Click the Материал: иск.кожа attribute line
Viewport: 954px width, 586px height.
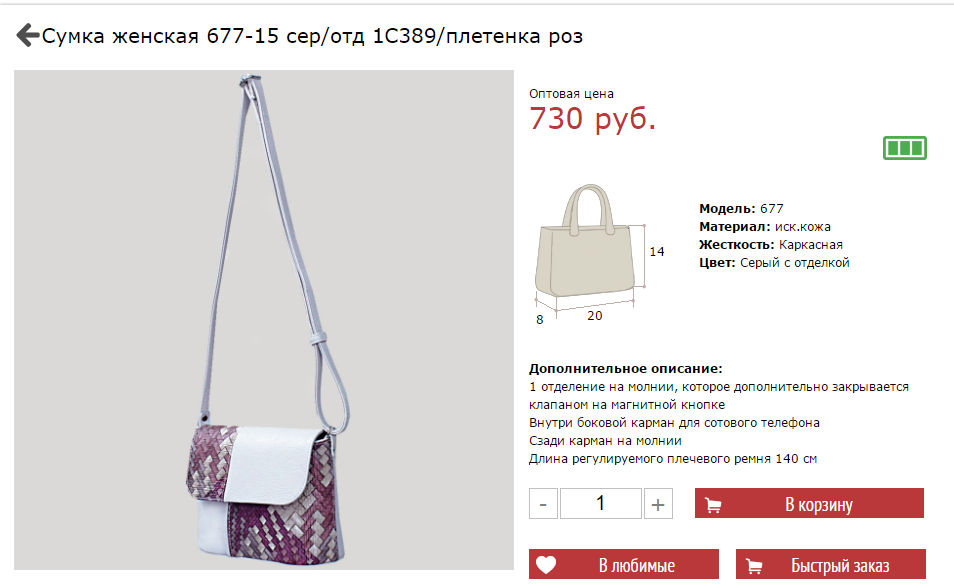click(765, 227)
